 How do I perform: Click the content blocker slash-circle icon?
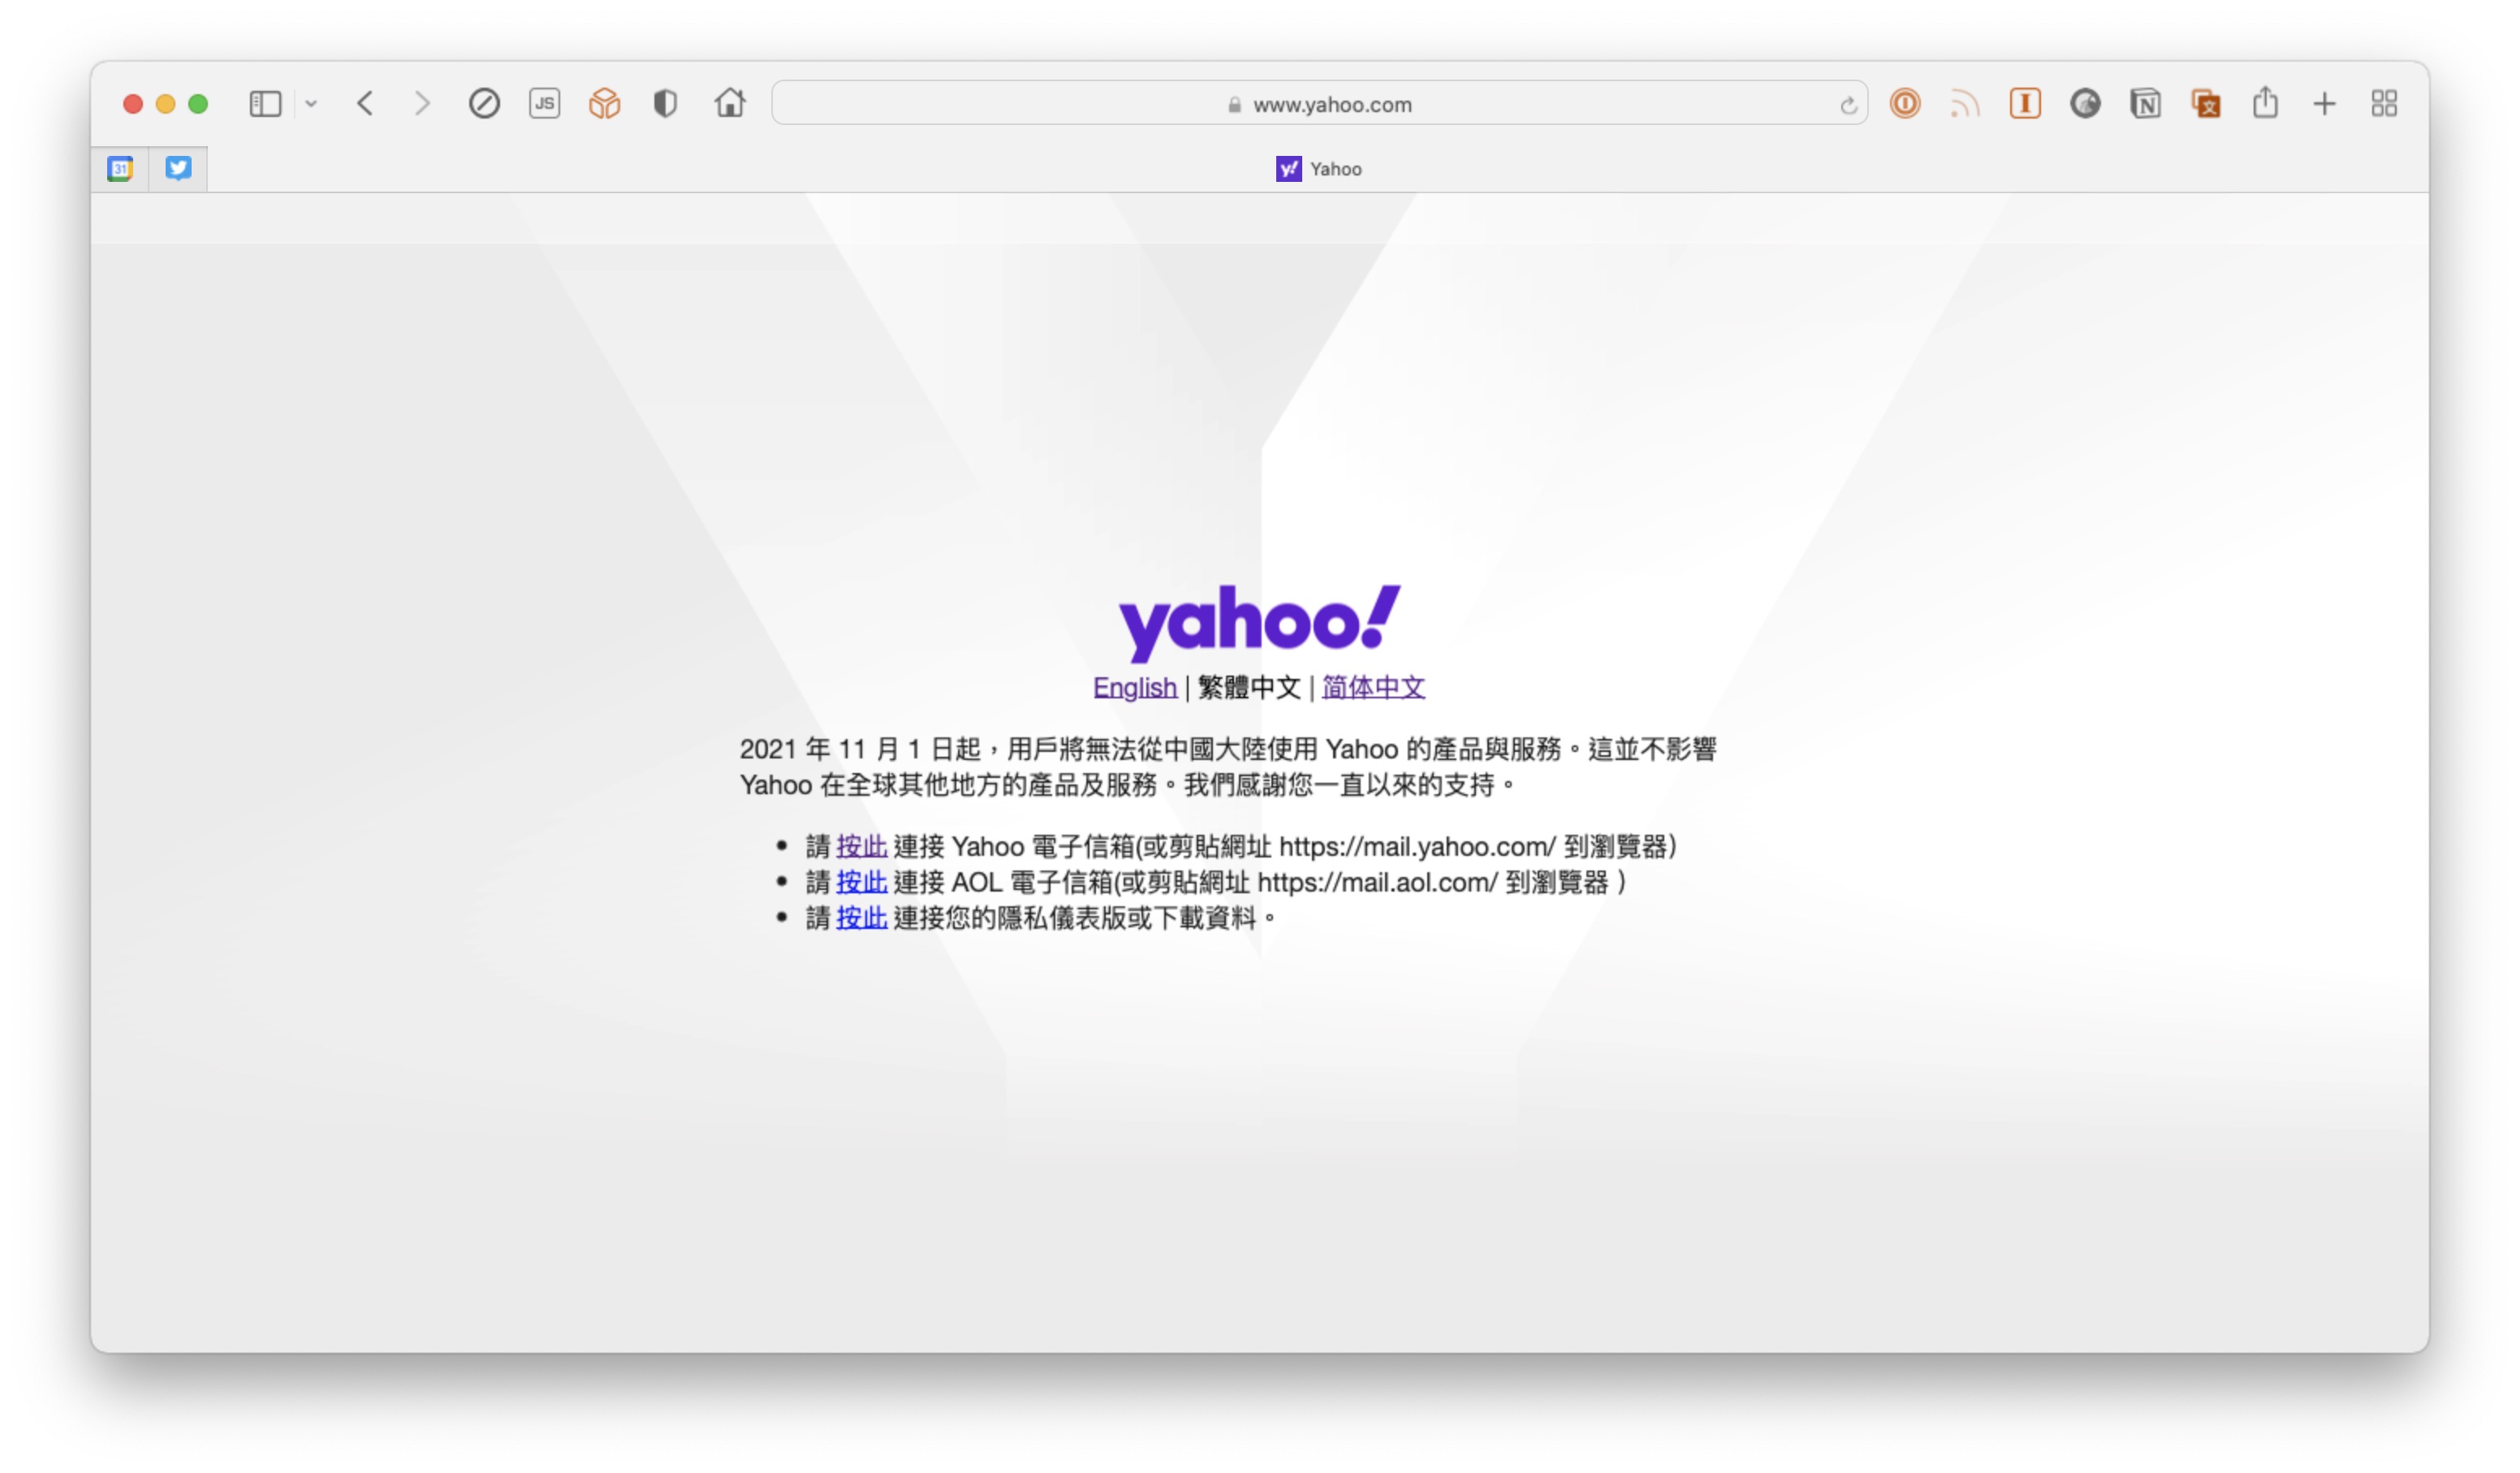[484, 104]
